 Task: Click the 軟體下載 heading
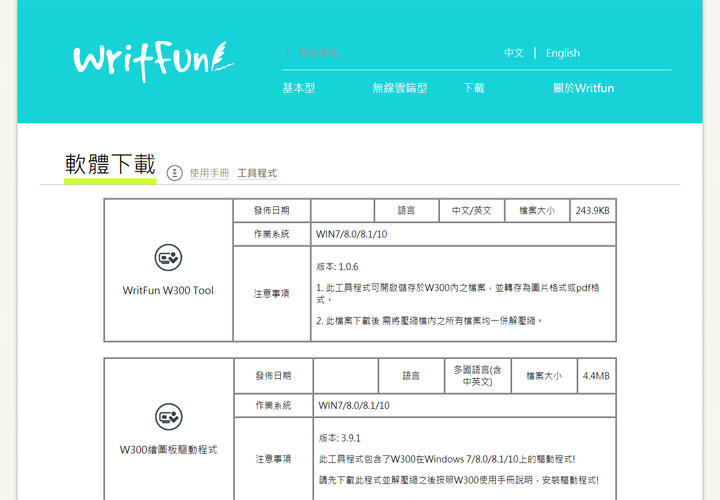tap(110, 164)
